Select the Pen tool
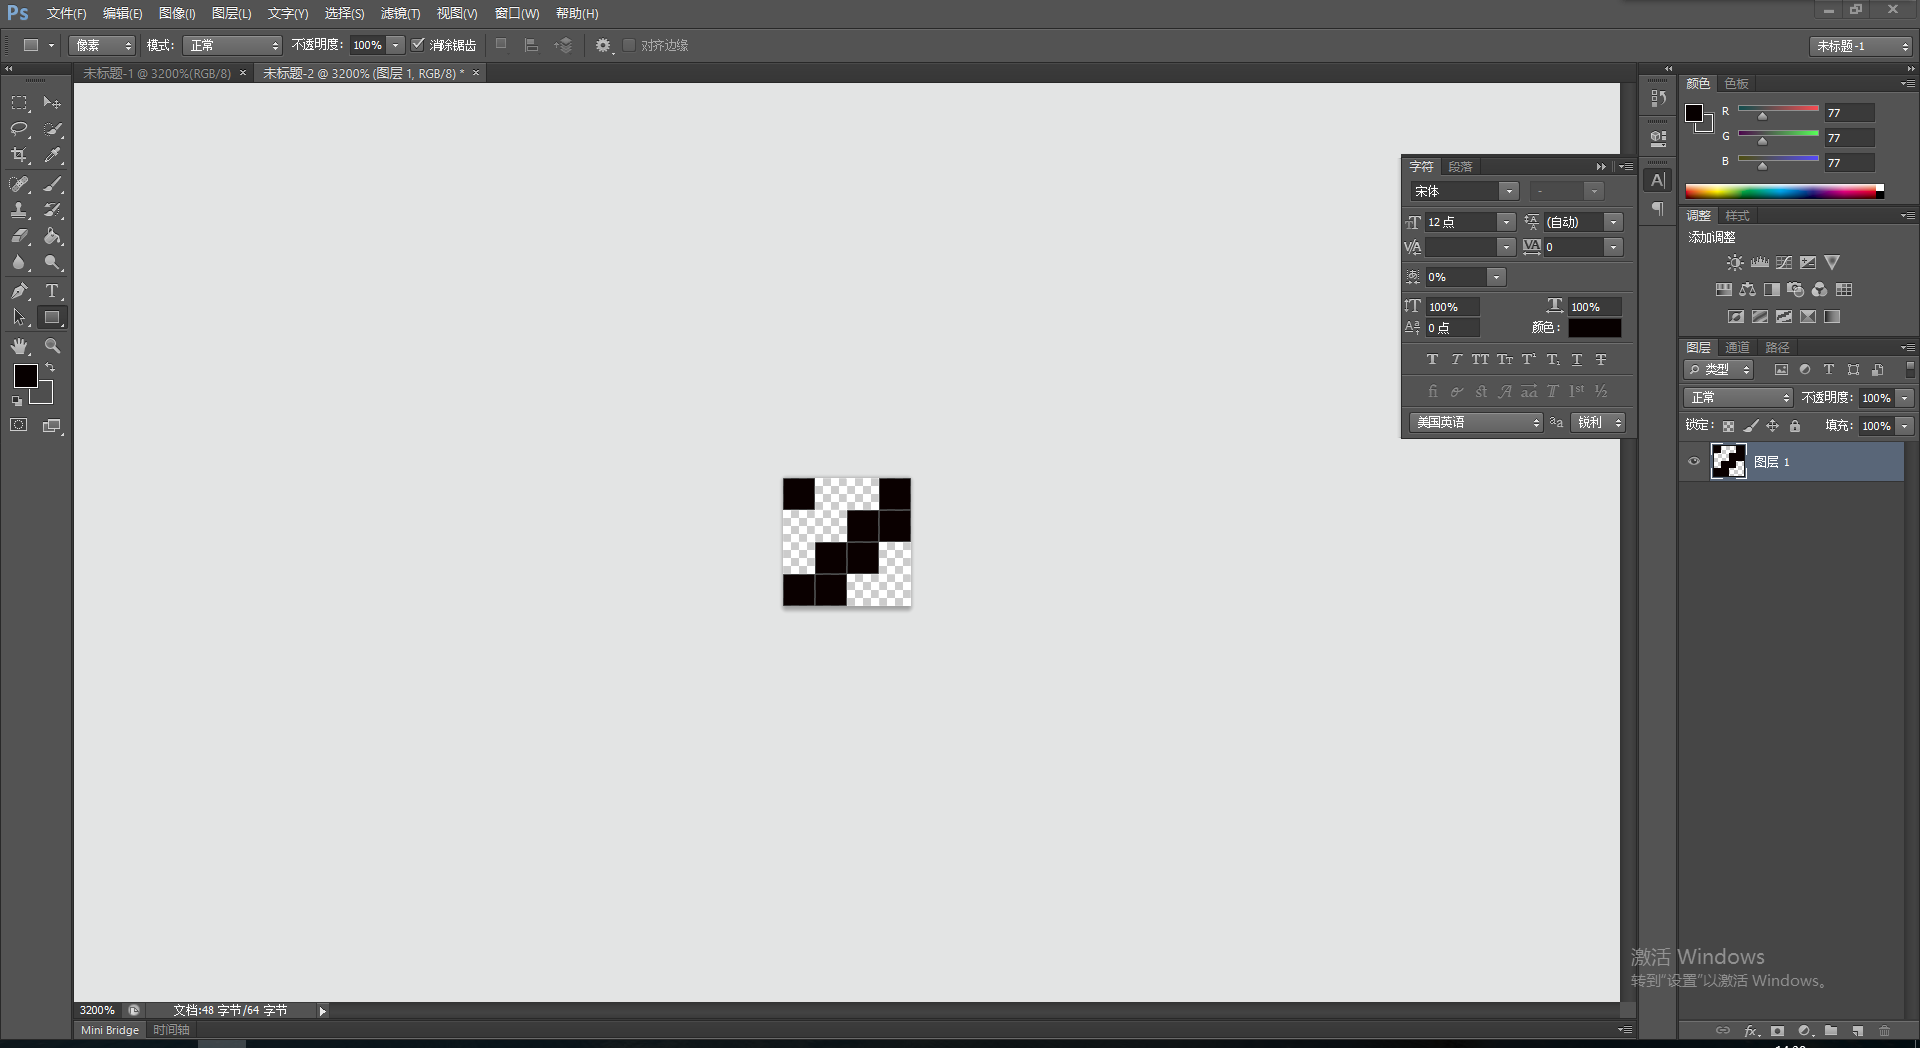 [x=19, y=291]
